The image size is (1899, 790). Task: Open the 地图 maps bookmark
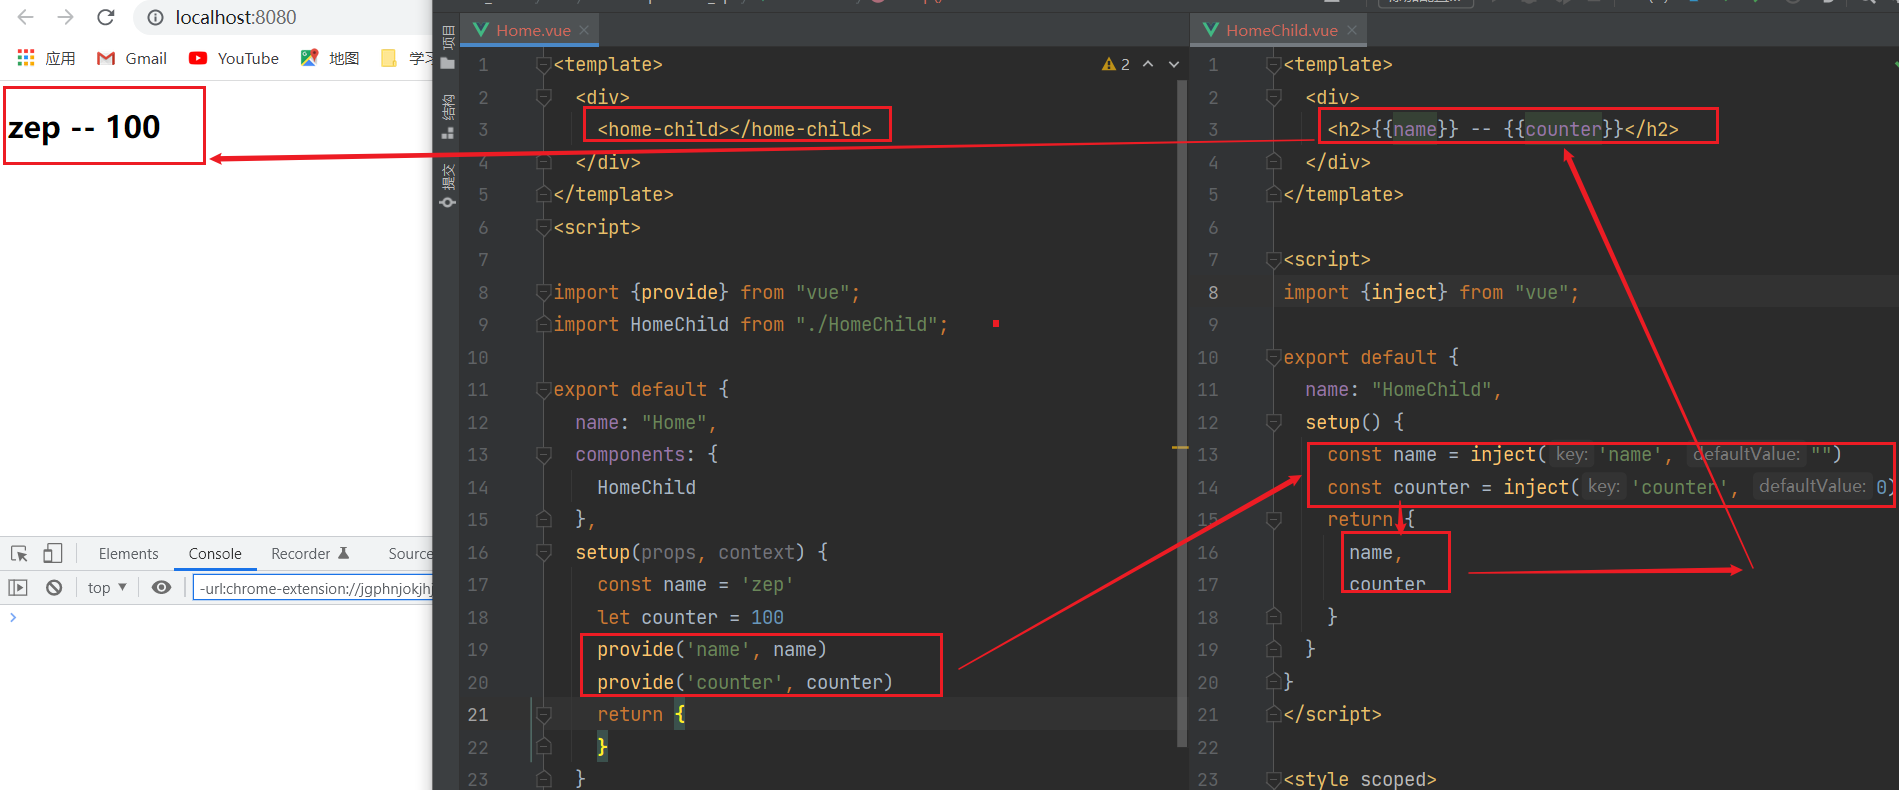pos(330,58)
